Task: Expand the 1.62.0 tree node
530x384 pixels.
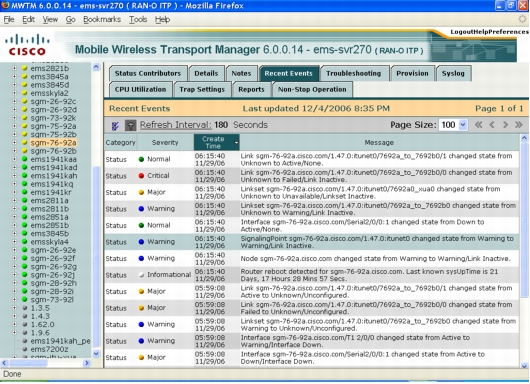Action: (x=14, y=325)
